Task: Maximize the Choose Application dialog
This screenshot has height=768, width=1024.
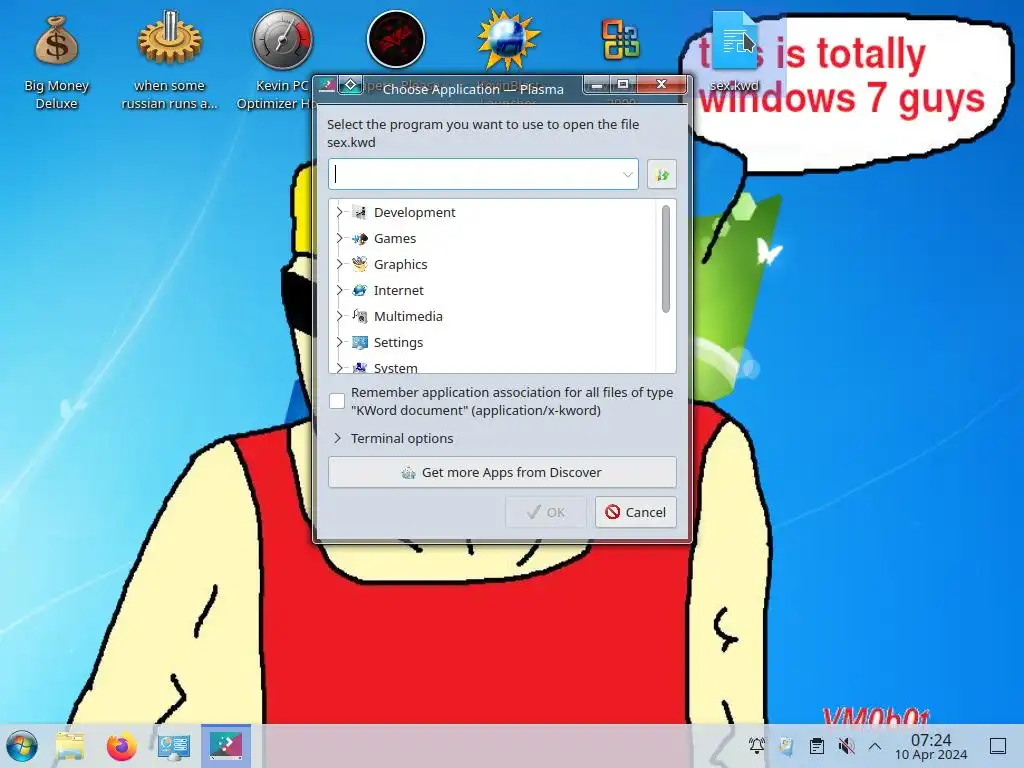Action: coord(623,85)
